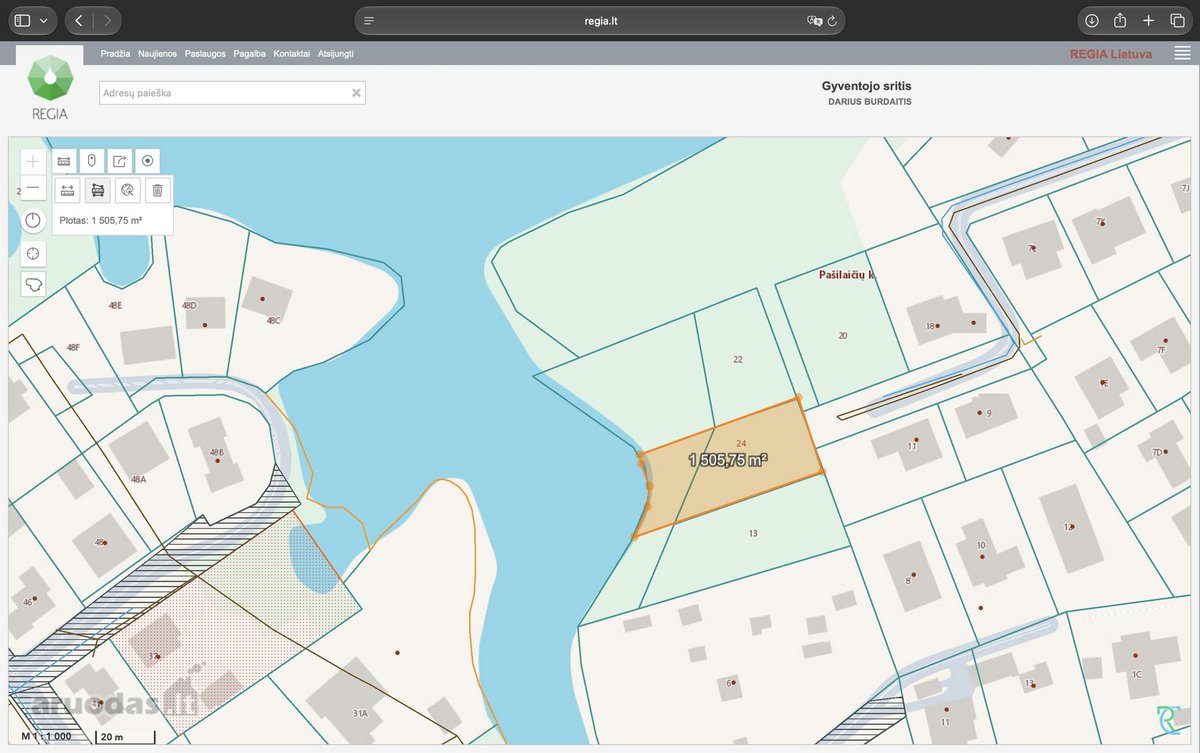Clear the address search with X
This screenshot has width=1200, height=753.
[x=356, y=93]
